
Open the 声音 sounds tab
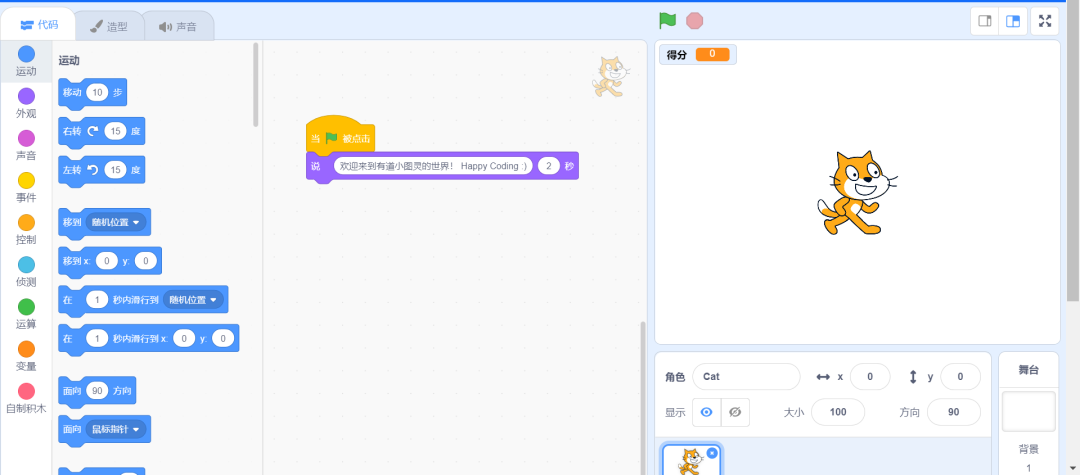(x=178, y=27)
